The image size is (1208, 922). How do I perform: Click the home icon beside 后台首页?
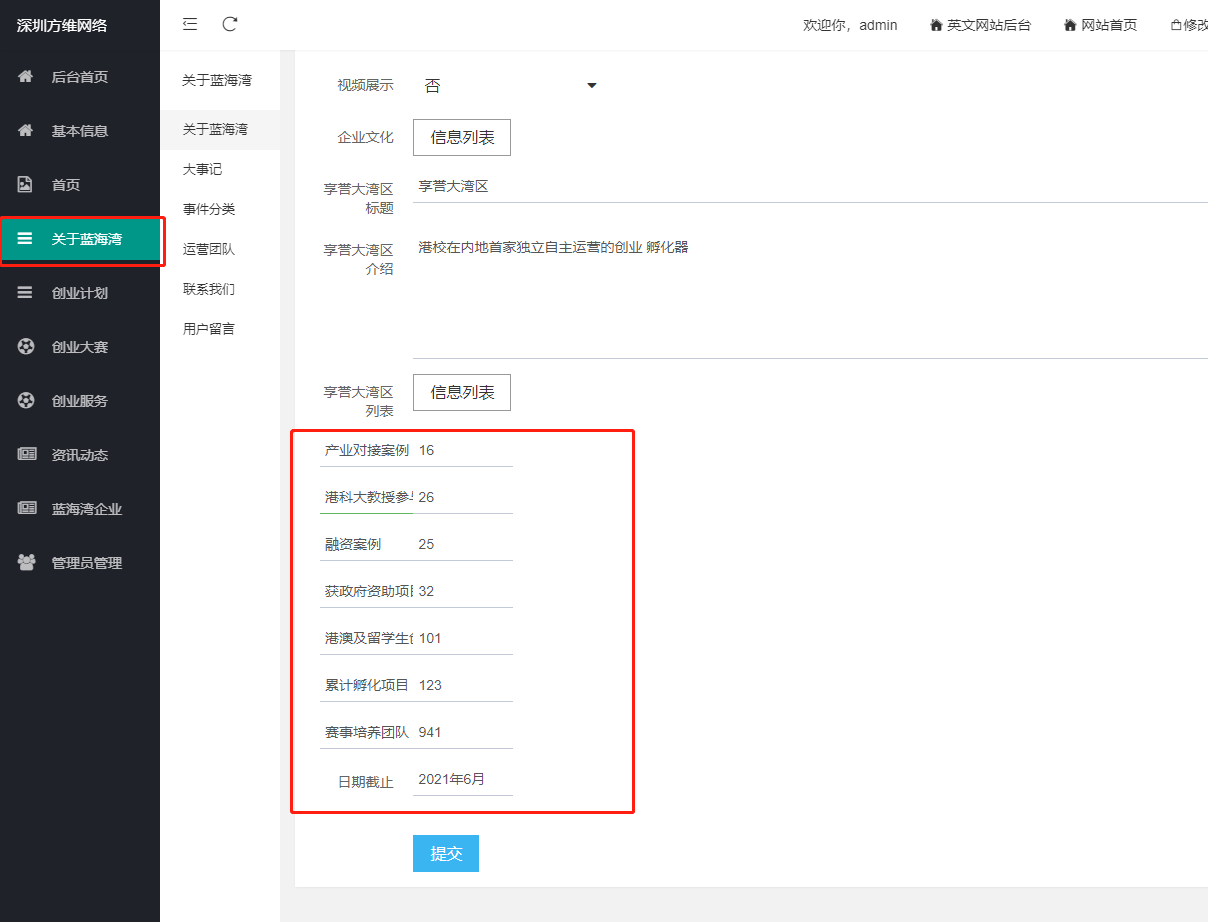(x=26, y=77)
